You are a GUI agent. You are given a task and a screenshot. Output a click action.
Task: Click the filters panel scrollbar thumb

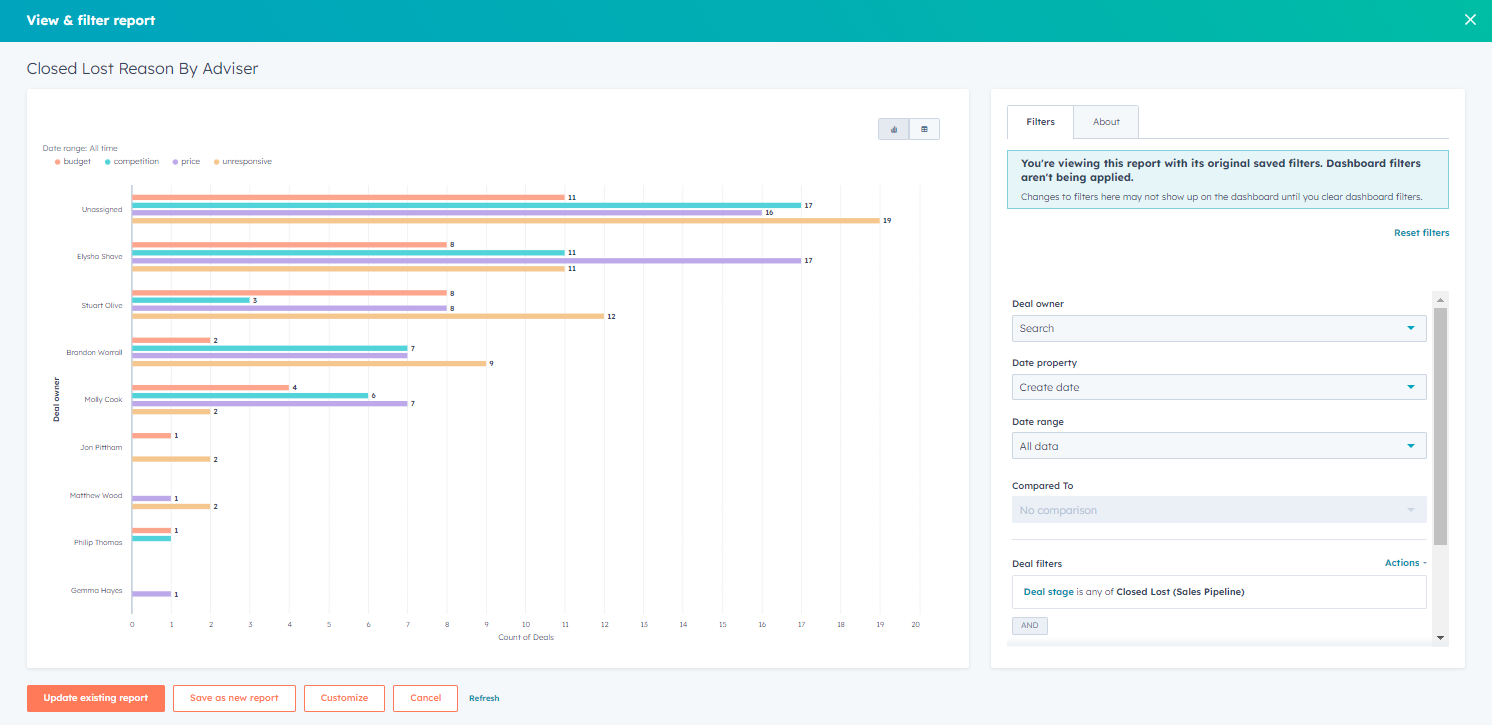tap(1440, 426)
